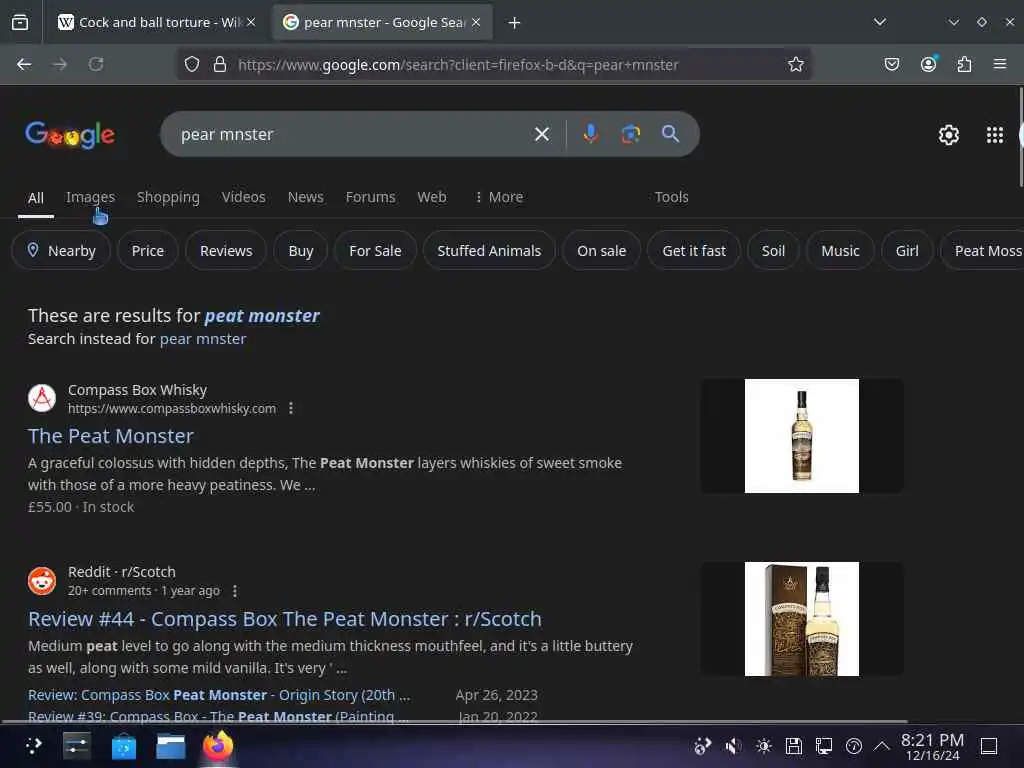1024x768 pixels.
Task: Open options dots for Compass Box result
Action: tap(291, 408)
